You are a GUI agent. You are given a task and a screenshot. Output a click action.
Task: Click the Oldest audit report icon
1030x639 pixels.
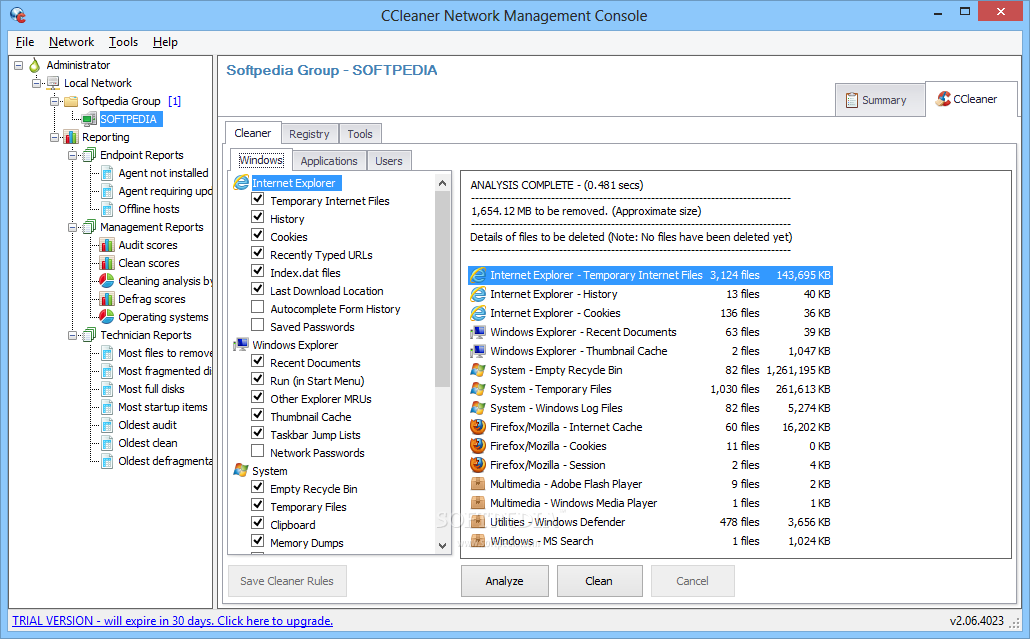tap(107, 425)
